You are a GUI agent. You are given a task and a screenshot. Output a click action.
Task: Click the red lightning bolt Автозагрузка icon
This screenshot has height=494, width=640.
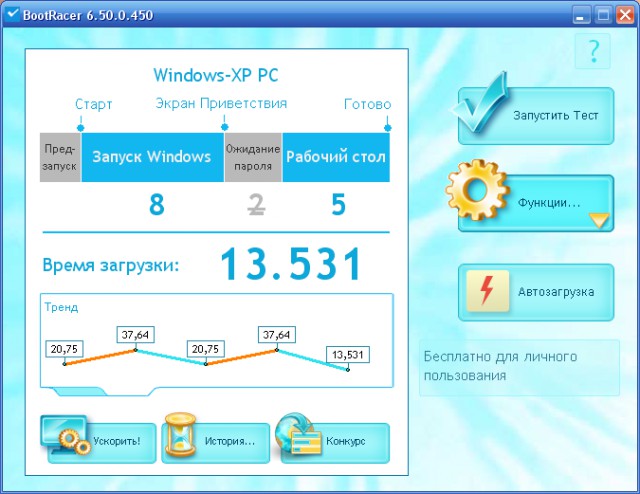click(487, 291)
